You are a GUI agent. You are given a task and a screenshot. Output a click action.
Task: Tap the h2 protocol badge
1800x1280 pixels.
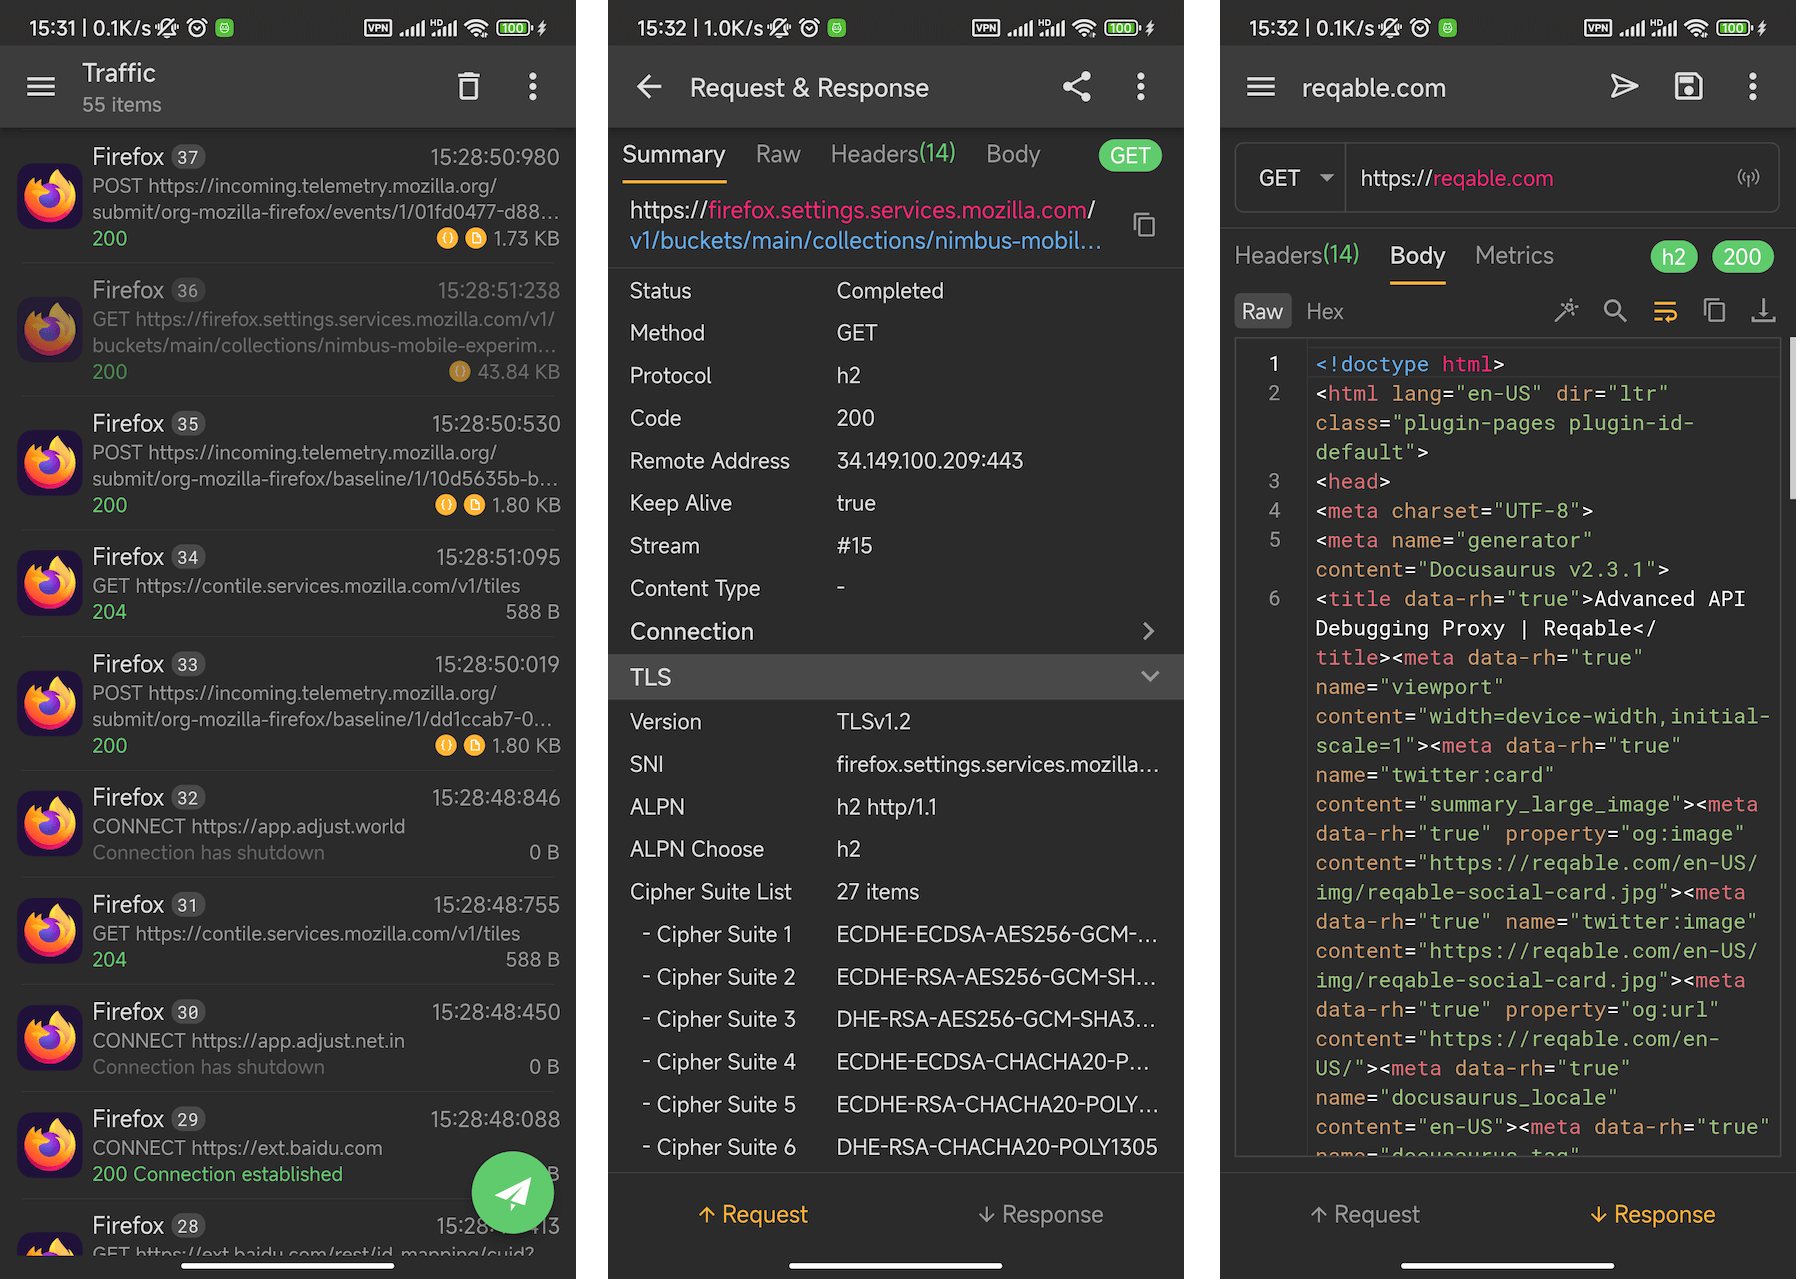click(x=1673, y=257)
